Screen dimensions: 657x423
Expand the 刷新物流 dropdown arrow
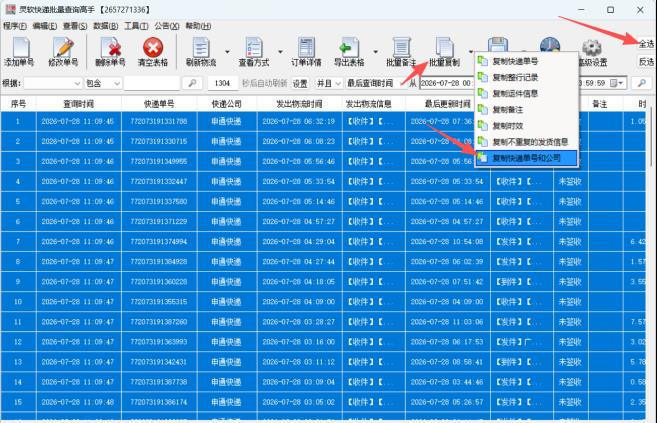pyautogui.click(x=227, y=52)
